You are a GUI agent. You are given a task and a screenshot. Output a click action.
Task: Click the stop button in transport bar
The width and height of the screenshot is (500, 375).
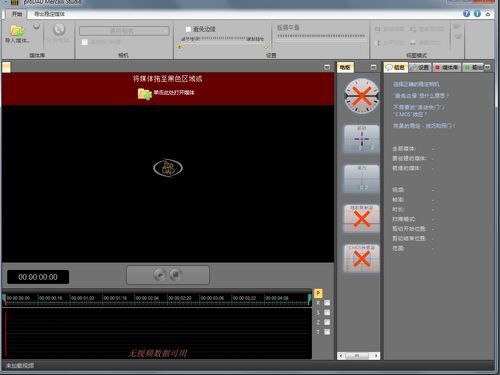(x=175, y=274)
